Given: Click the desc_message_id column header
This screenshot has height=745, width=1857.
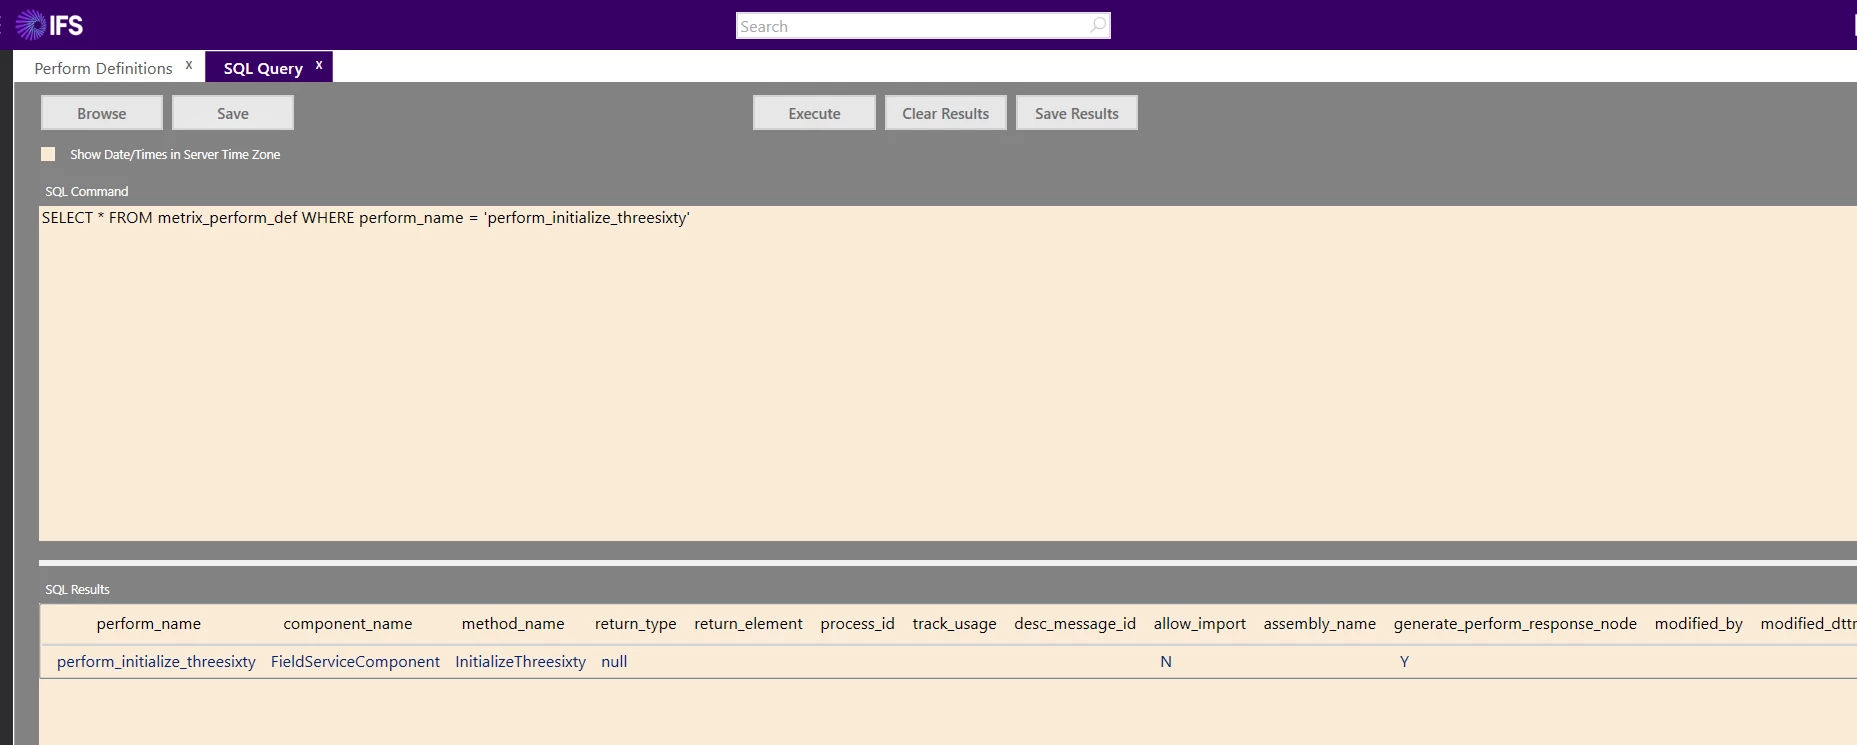Looking at the screenshot, I should coord(1075,624).
